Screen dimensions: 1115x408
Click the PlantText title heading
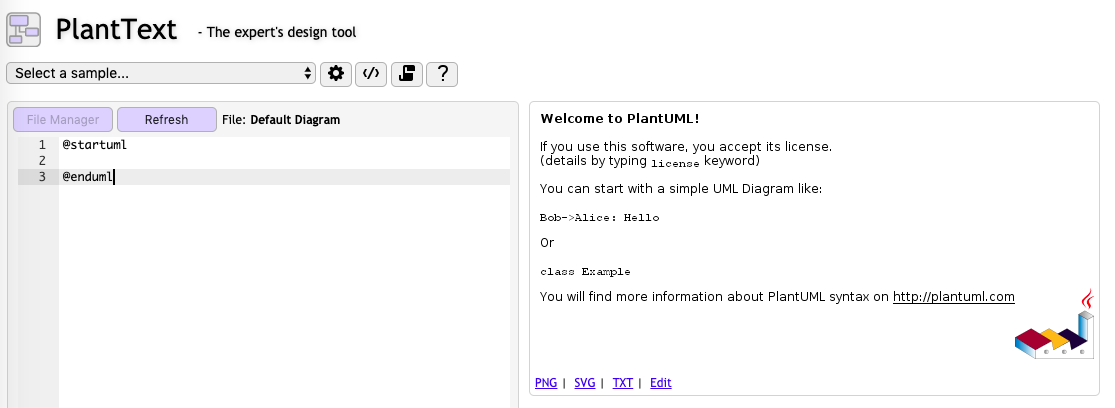click(117, 30)
